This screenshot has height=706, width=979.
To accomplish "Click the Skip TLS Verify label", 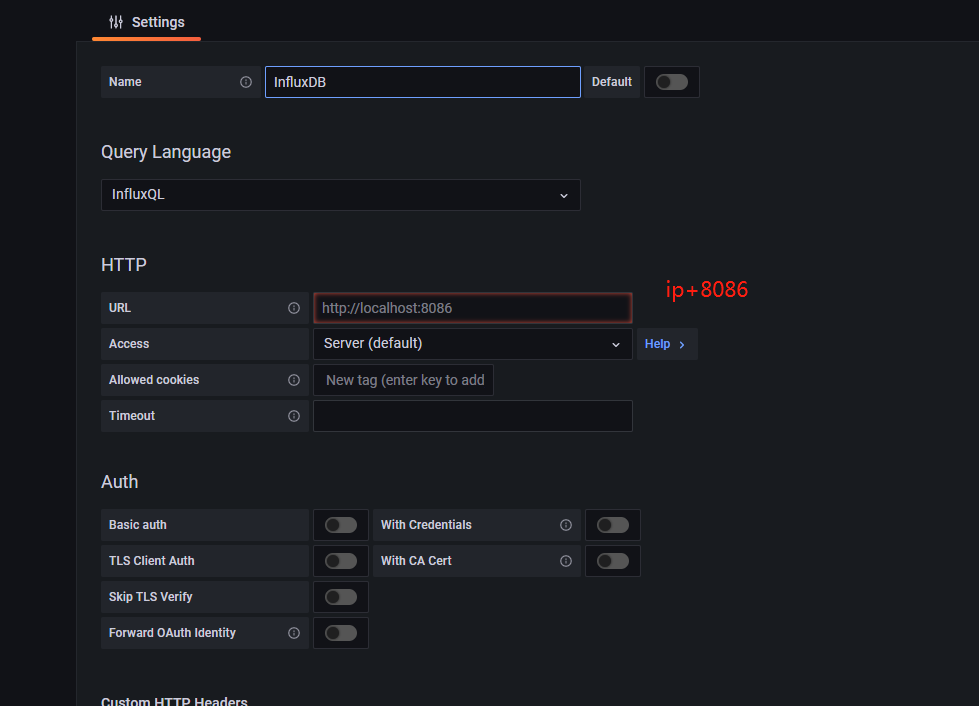I will [x=150, y=597].
